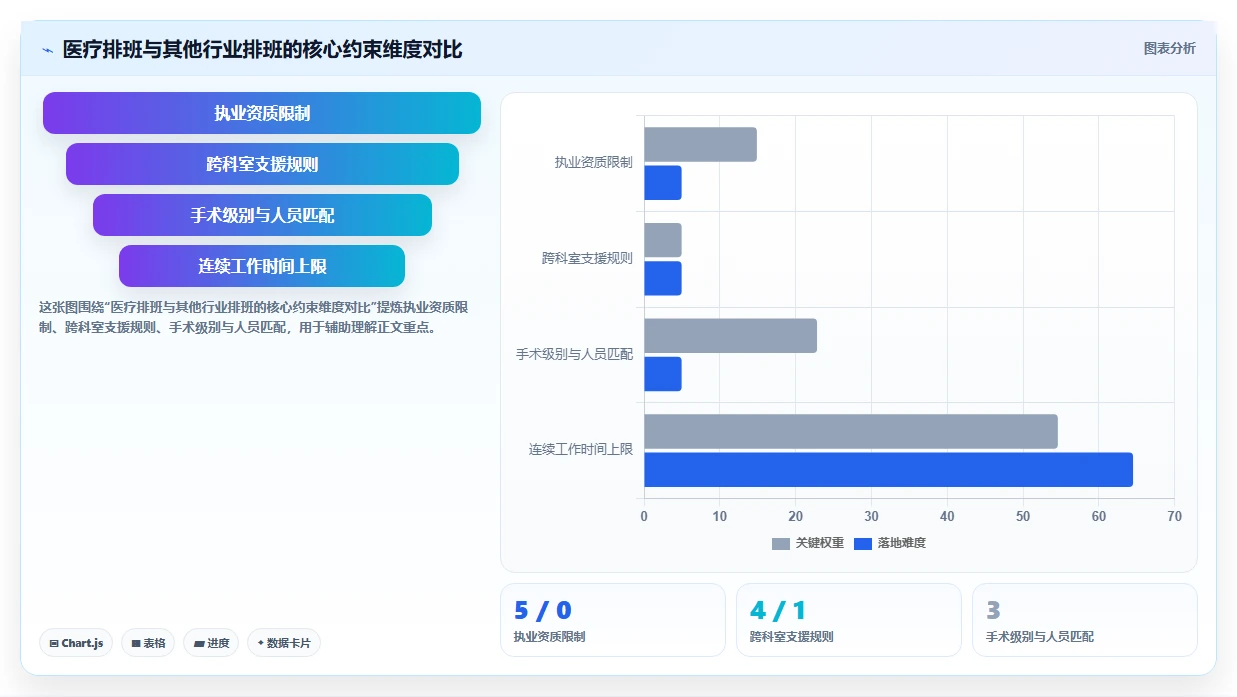Select the 连续工作时间上限 funnel bar
1237x697 pixels.
coord(262,266)
